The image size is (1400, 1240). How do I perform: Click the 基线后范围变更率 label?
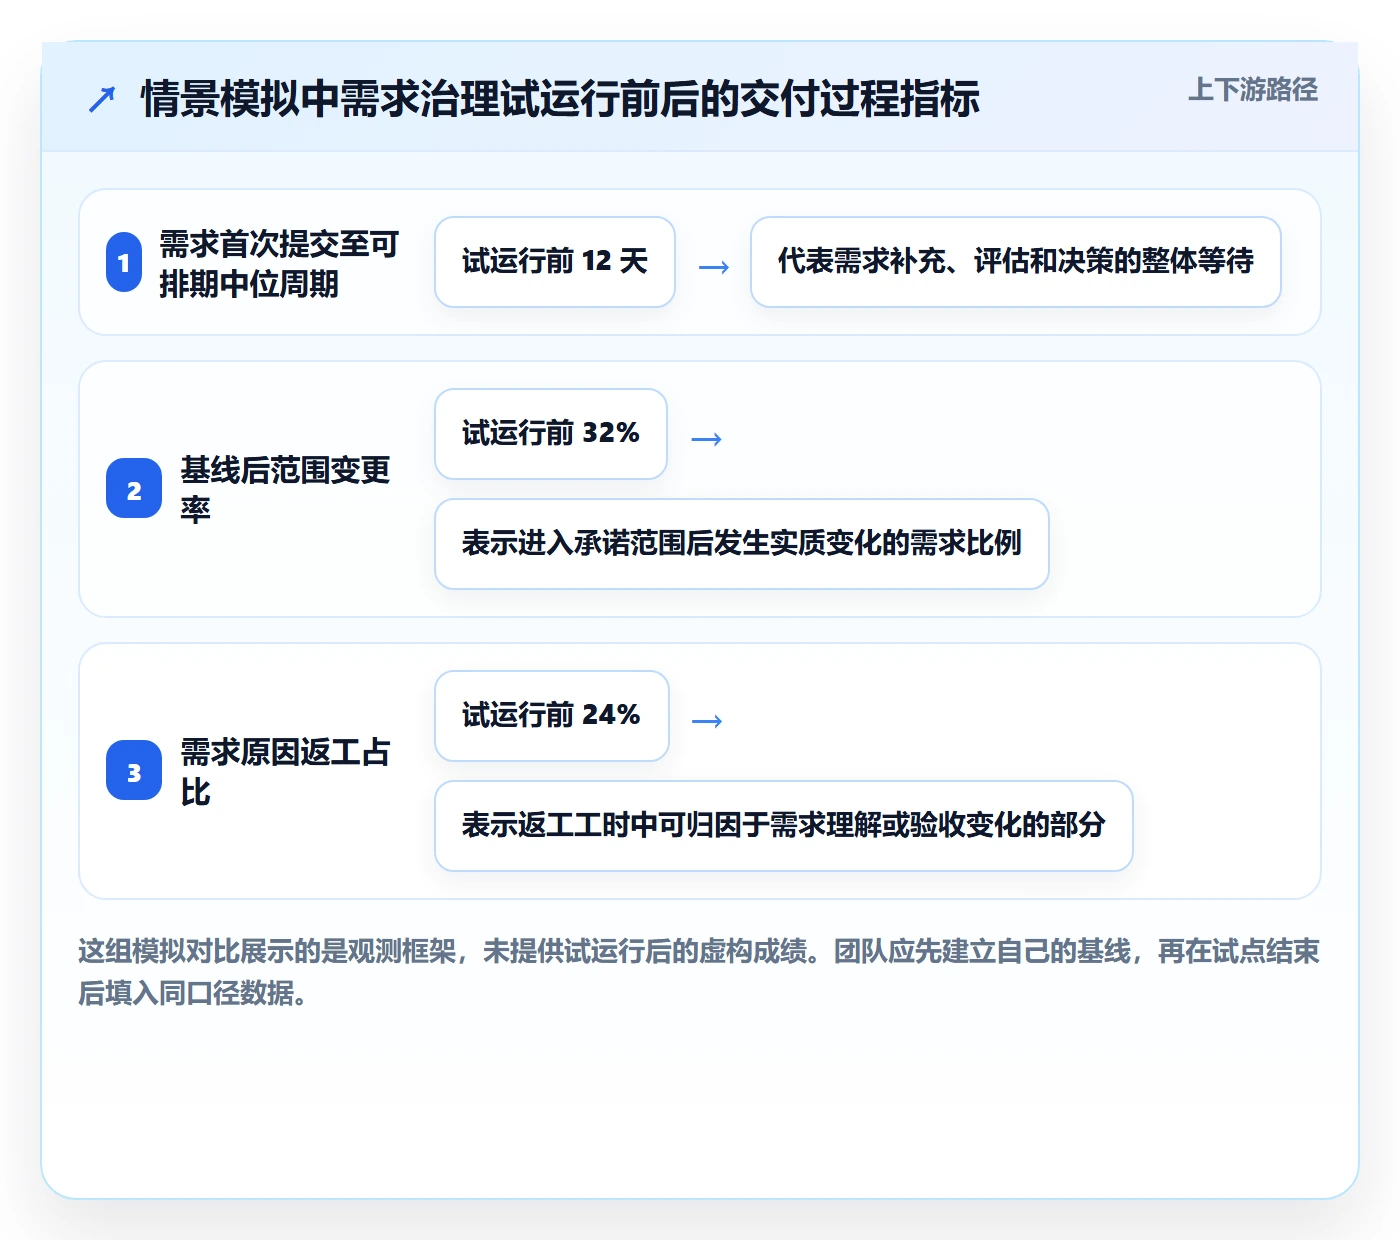click(285, 489)
